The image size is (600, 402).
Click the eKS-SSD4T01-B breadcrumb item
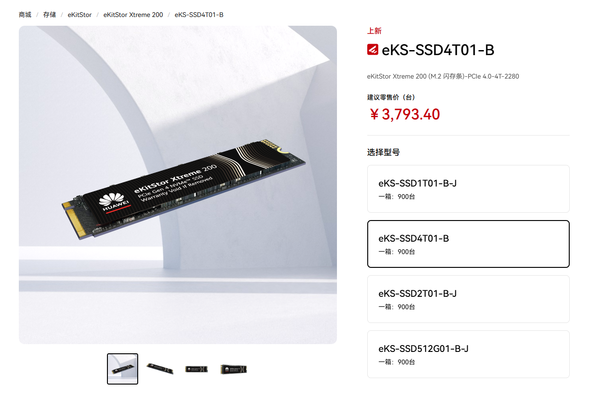tap(199, 15)
